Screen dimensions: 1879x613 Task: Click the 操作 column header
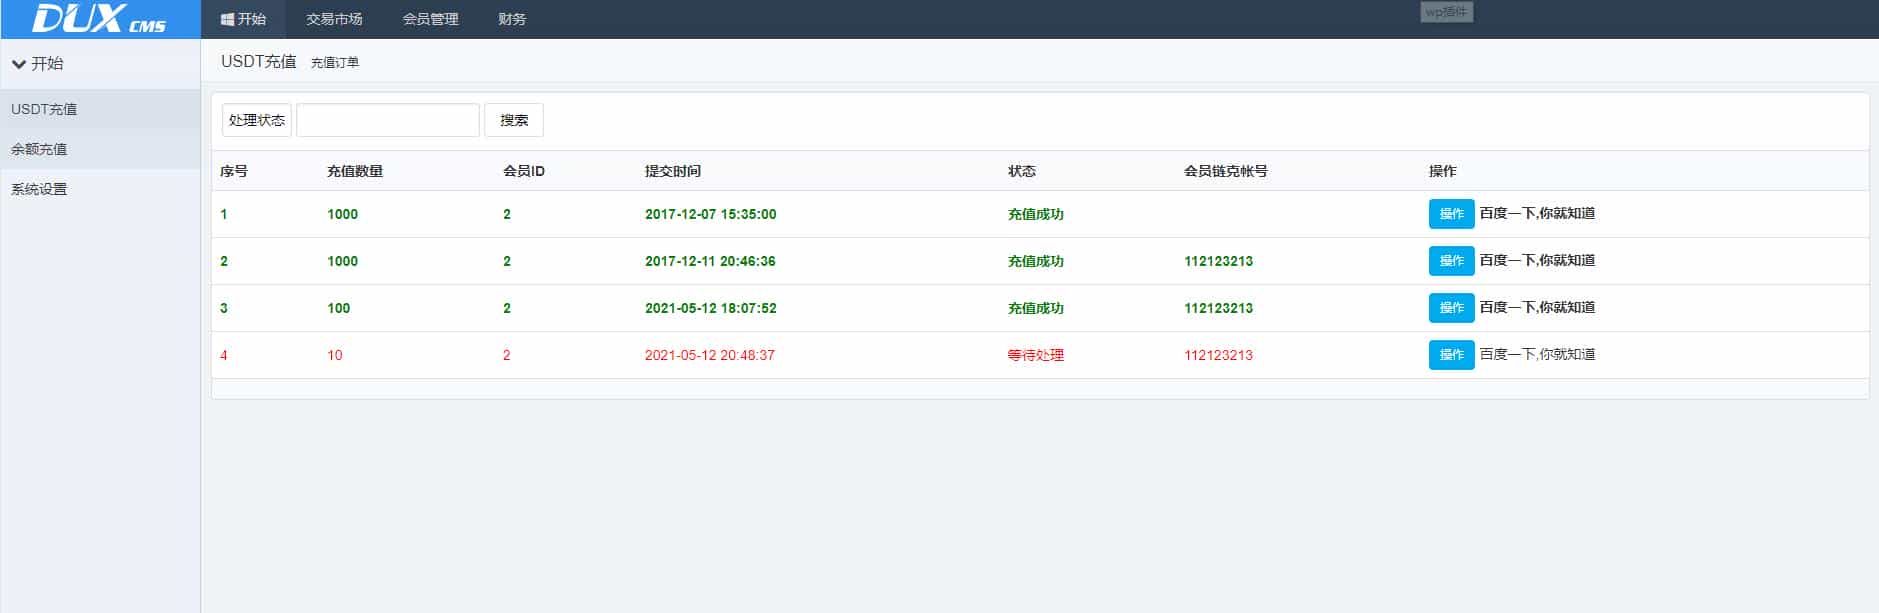click(x=1443, y=171)
